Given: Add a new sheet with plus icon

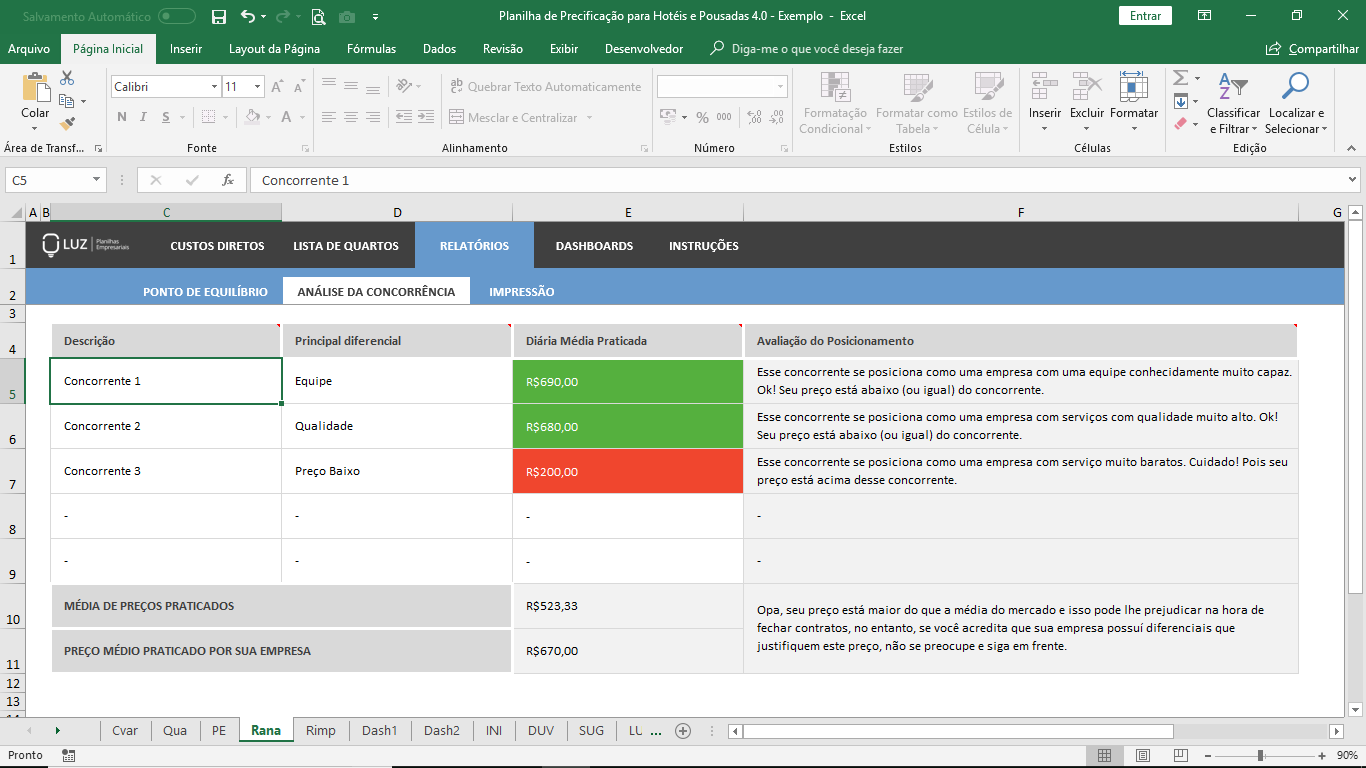Looking at the screenshot, I should (x=683, y=731).
